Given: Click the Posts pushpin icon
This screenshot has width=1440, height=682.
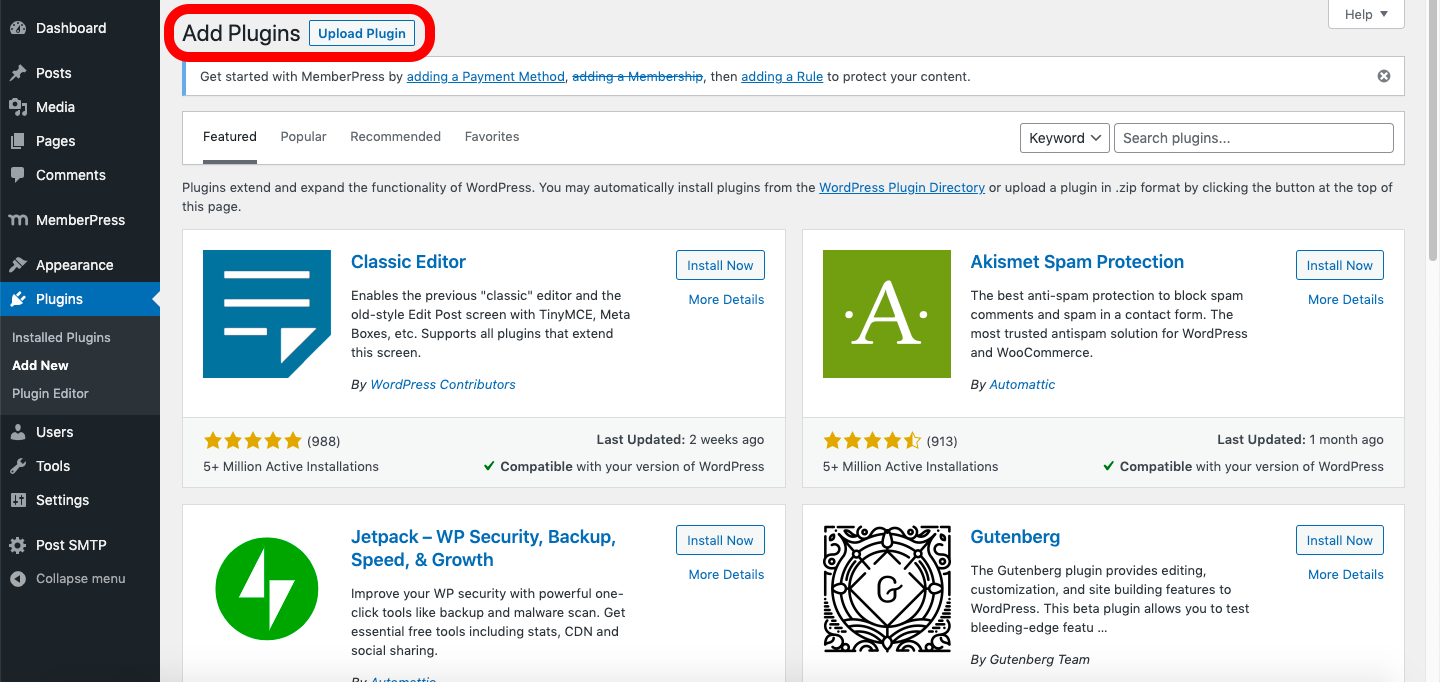Looking at the screenshot, I should click(x=18, y=73).
